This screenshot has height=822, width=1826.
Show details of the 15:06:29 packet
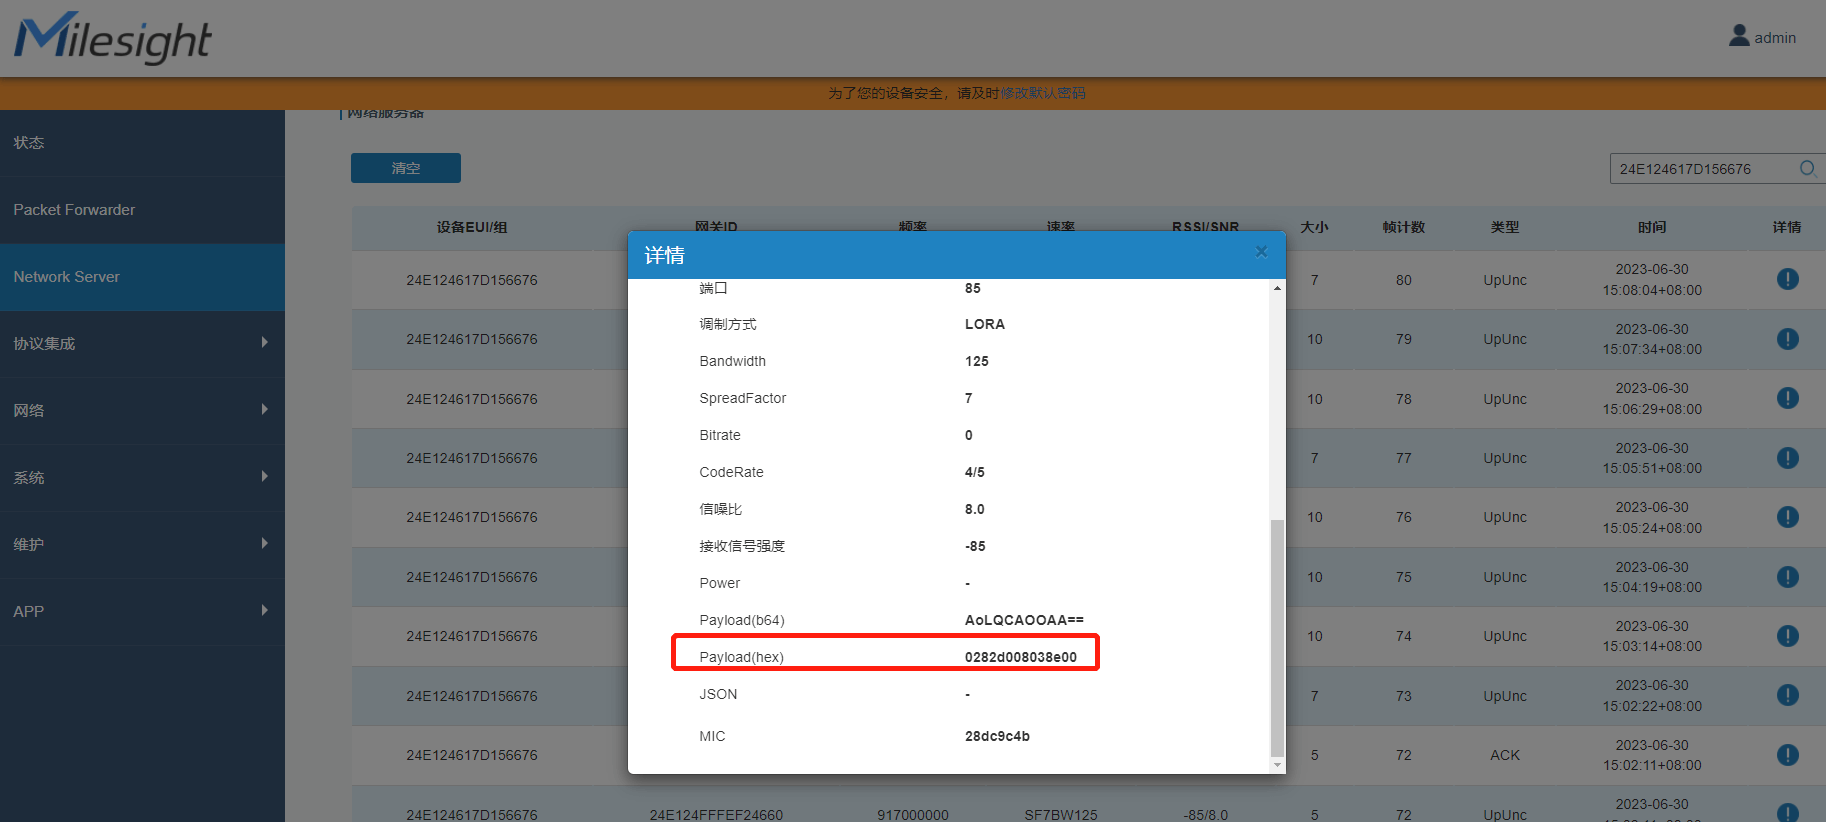pyautogui.click(x=1787, y=399)
